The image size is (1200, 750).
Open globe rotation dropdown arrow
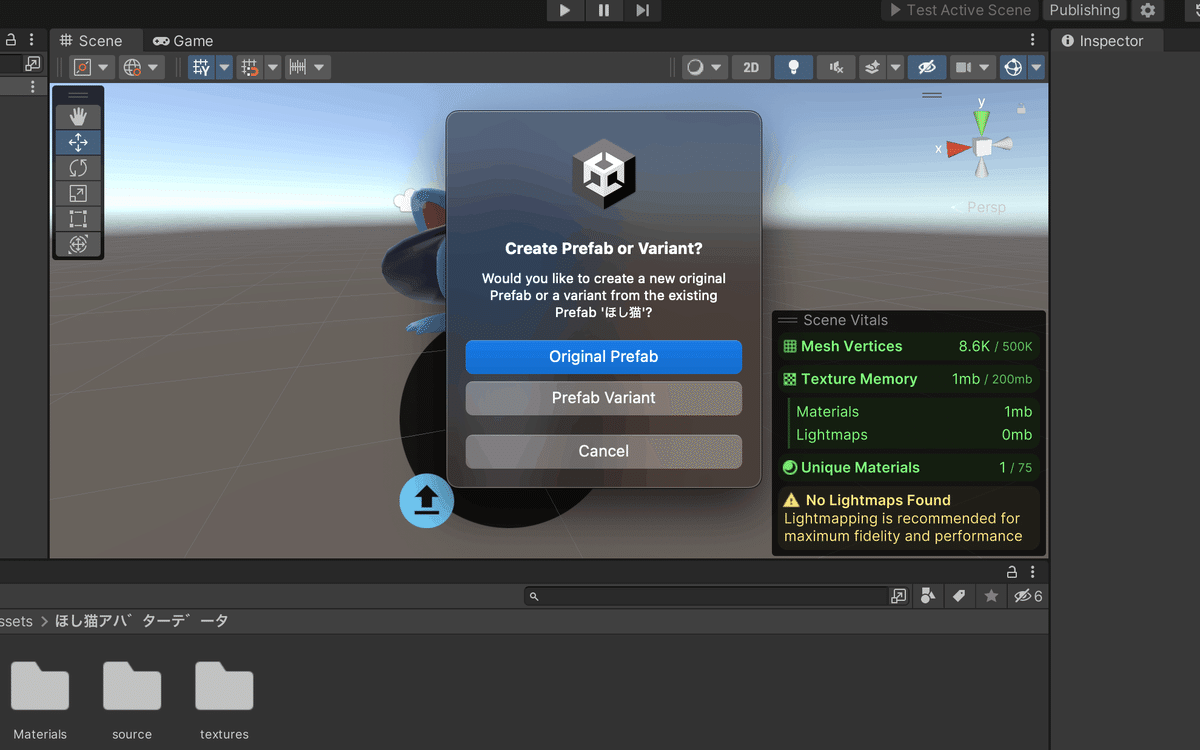154,67
